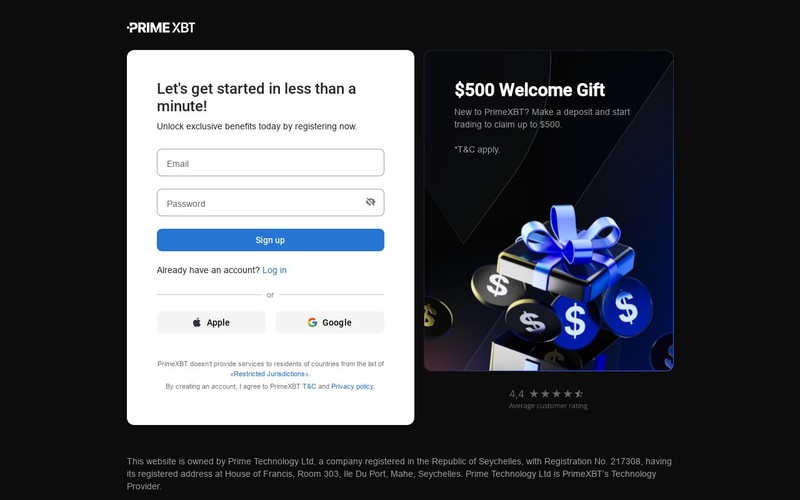This screenshot has width=800, height=500.
Task: Submit with the Sign up button
Action: (270, 240)
